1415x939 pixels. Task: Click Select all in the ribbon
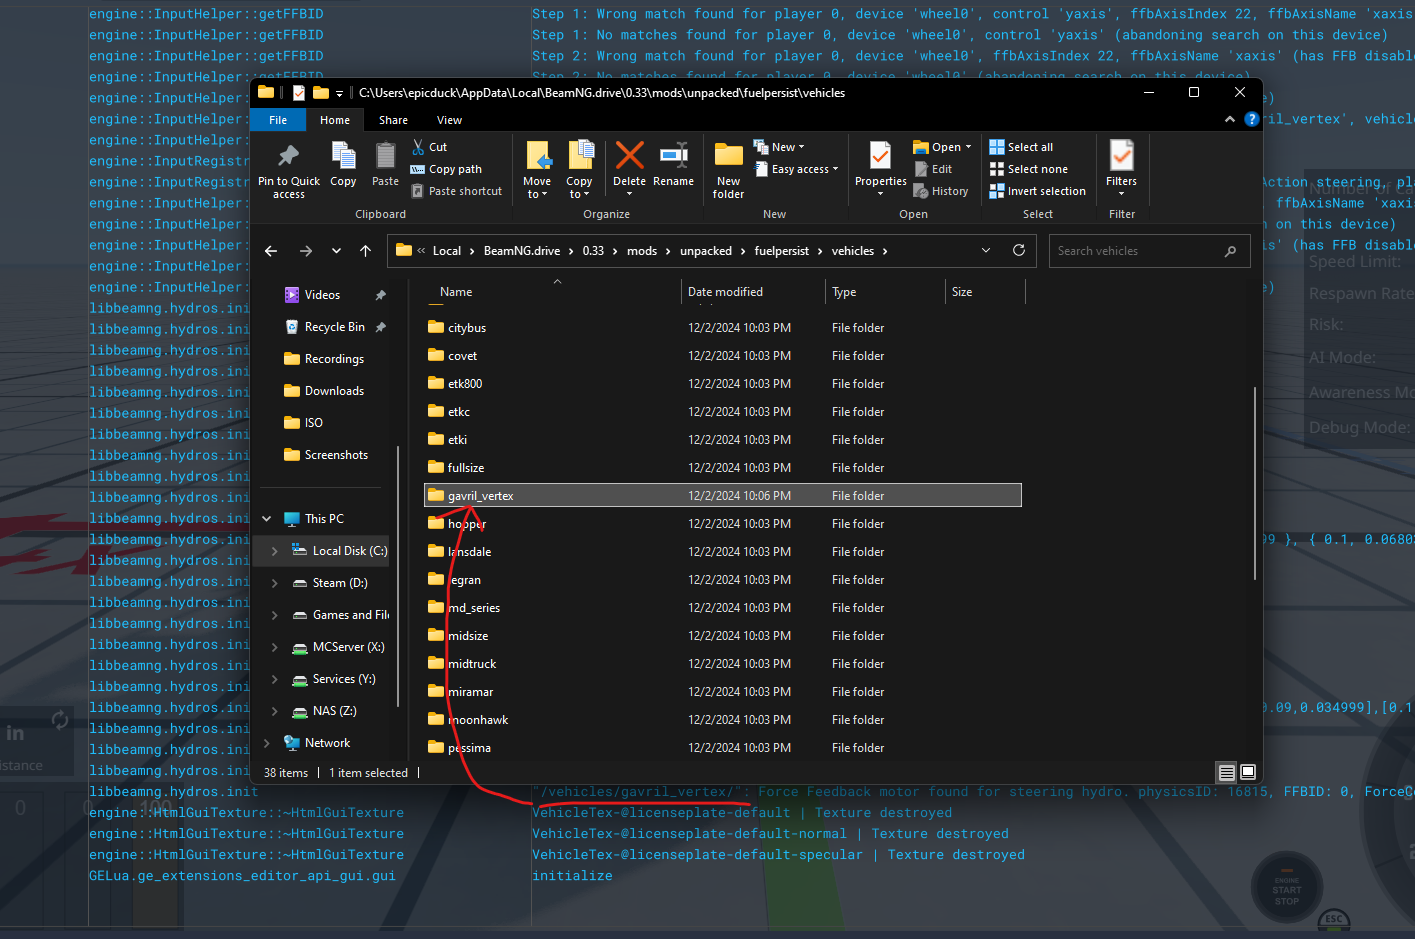click(x=1021, y=147)
